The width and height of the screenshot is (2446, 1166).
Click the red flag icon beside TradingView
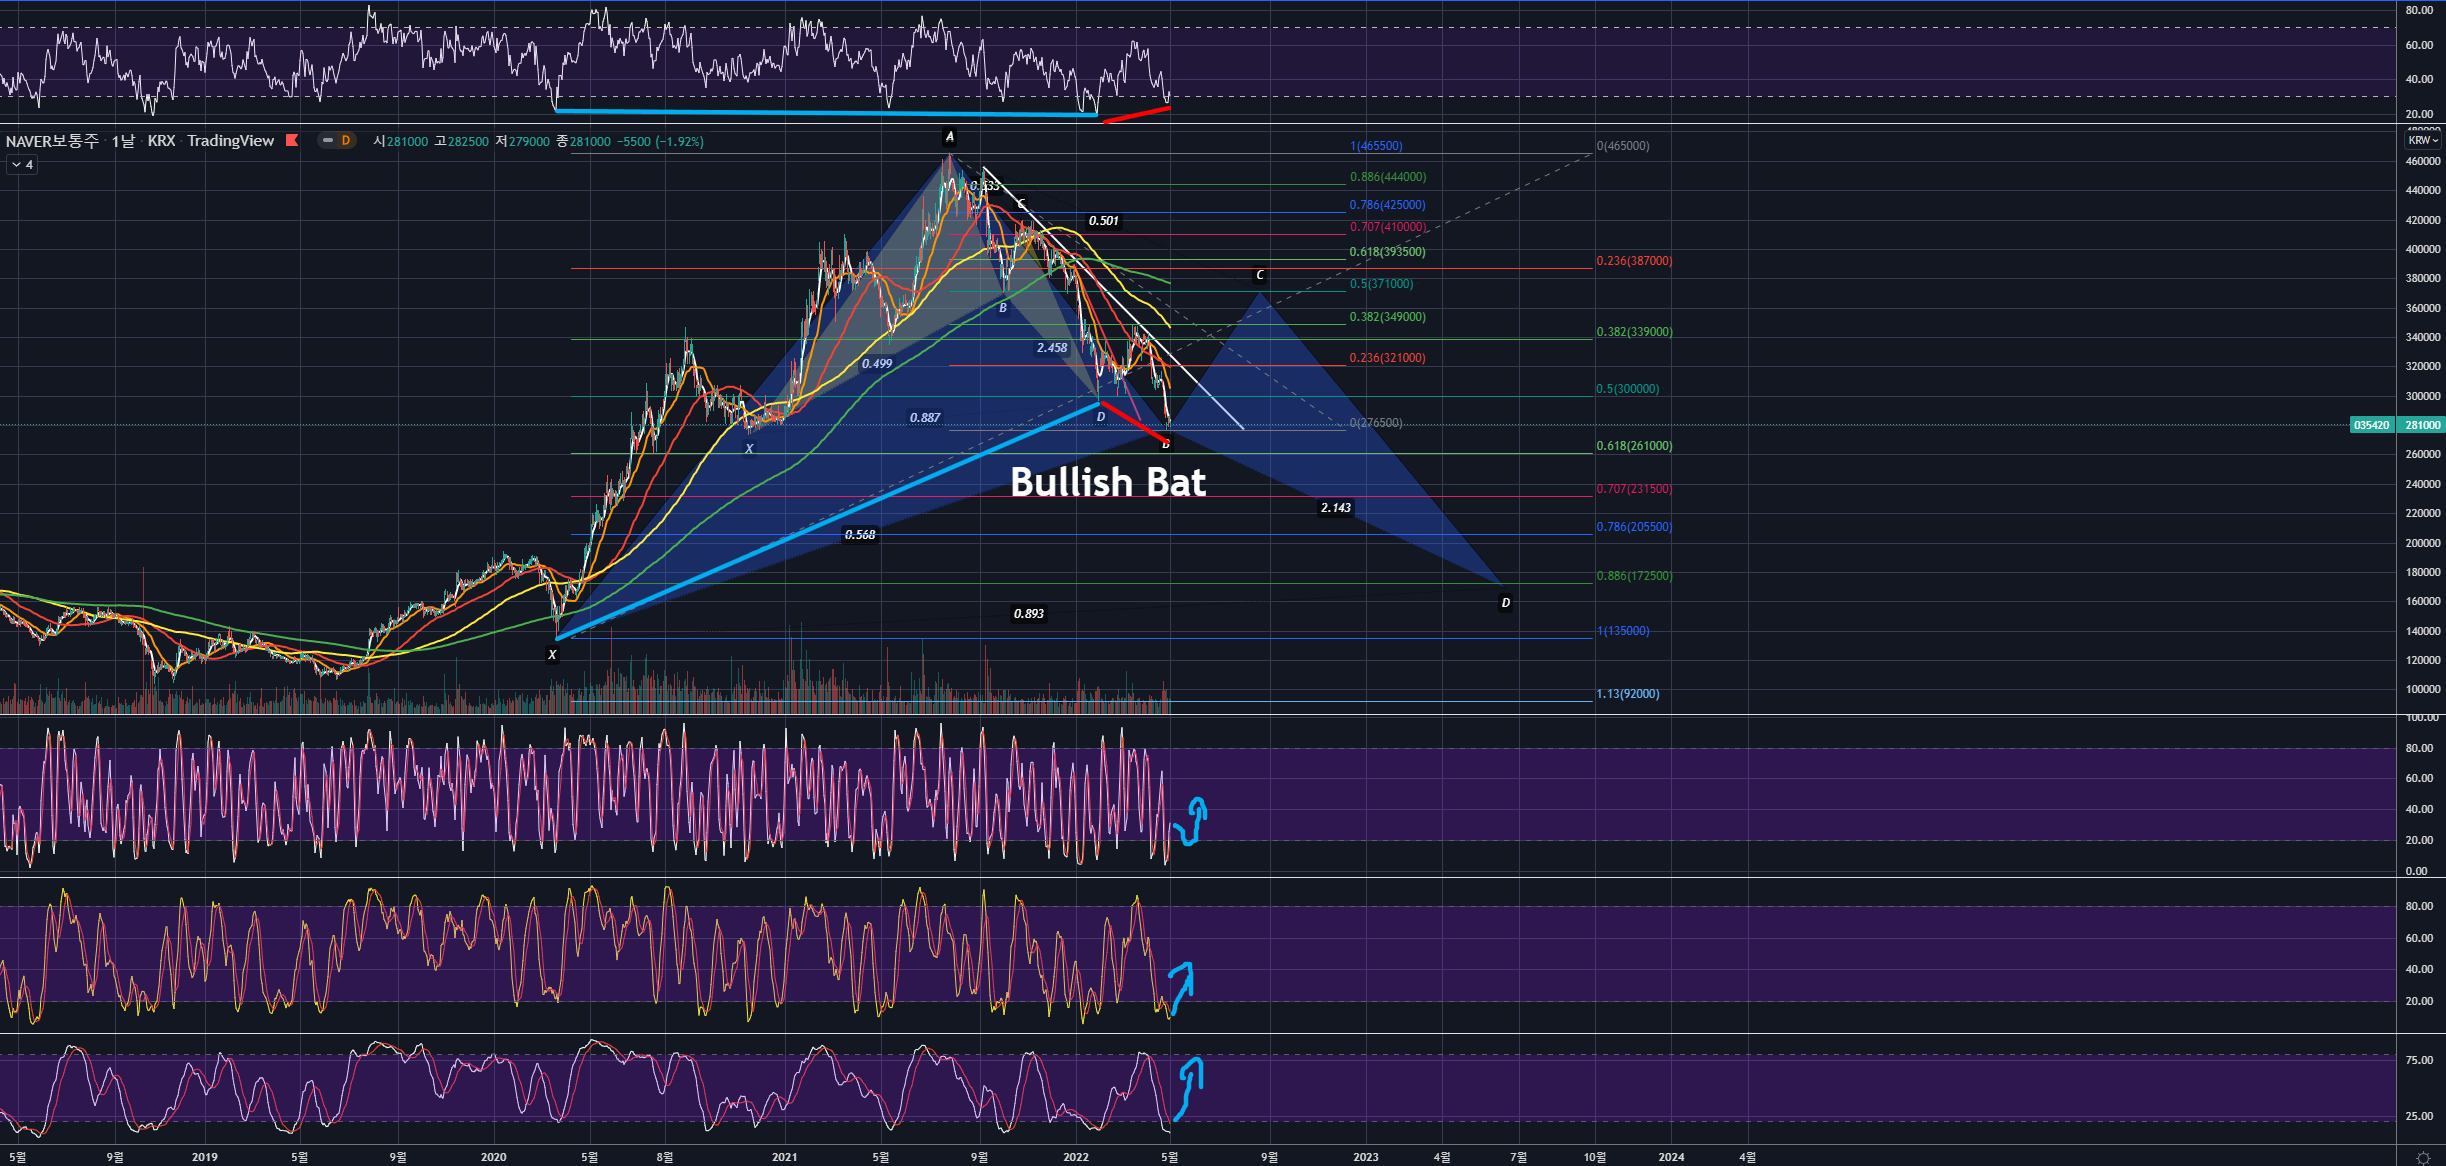point(292,141)
